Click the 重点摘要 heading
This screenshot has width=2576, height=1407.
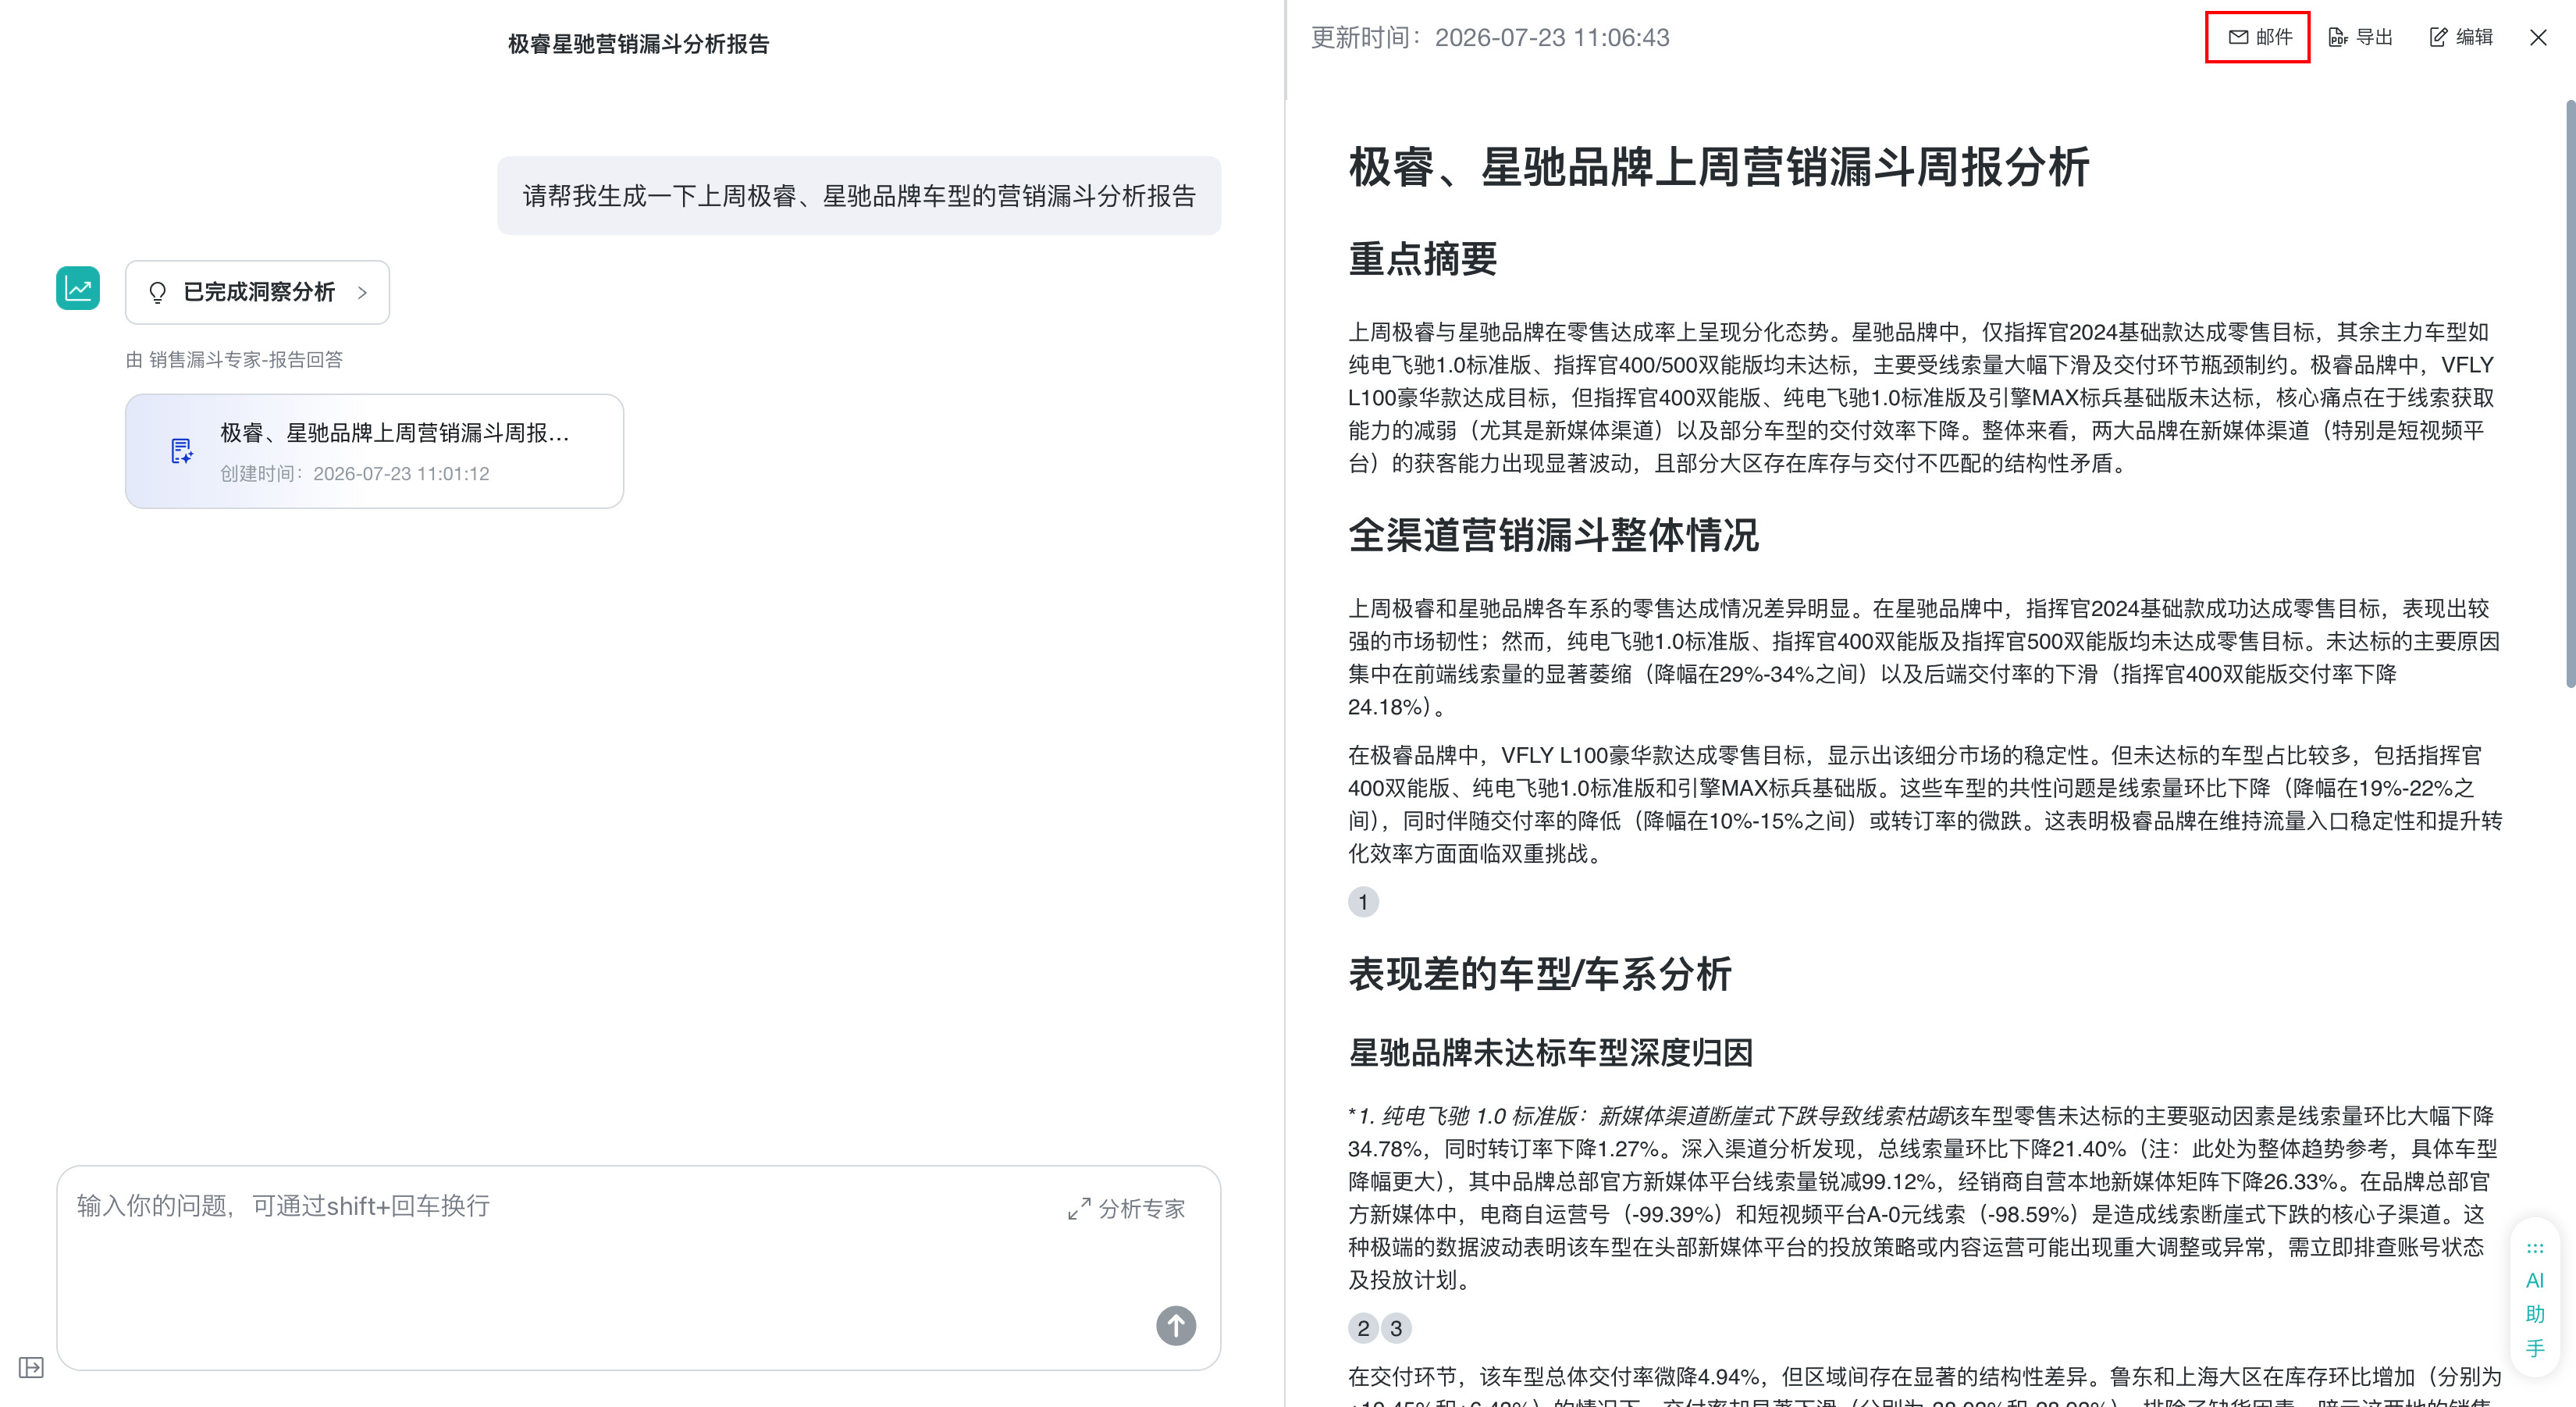tap(1422, 259)
